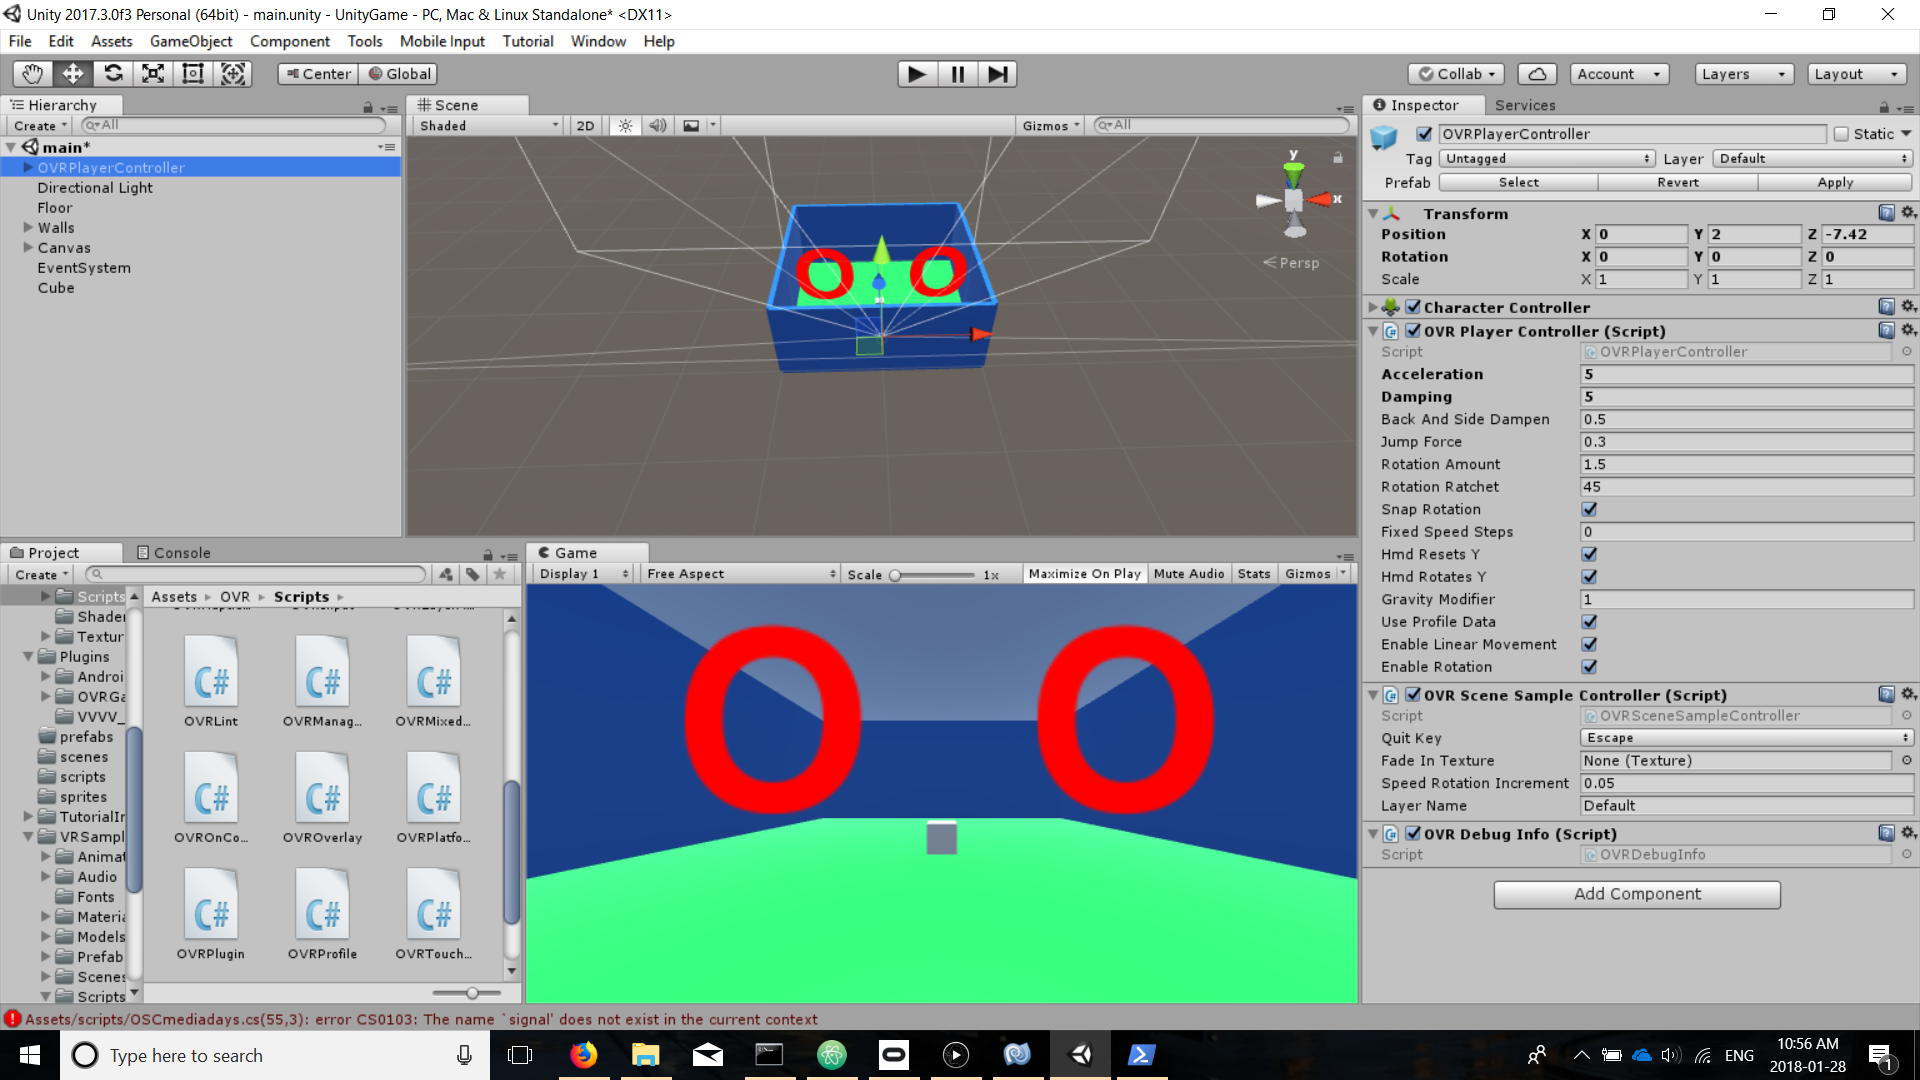Screen dimensions: 1920x1080
Task: Open the Quit Key Escape dropdown
Action: (1745, 738)
